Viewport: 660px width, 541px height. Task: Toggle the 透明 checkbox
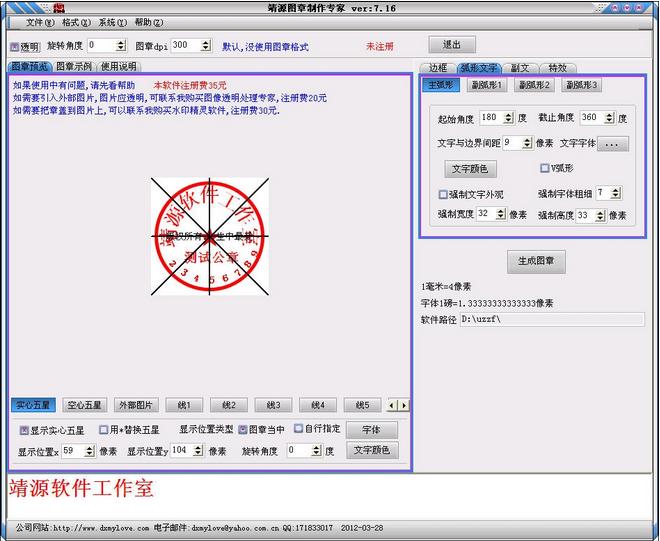tap(15, 46)
